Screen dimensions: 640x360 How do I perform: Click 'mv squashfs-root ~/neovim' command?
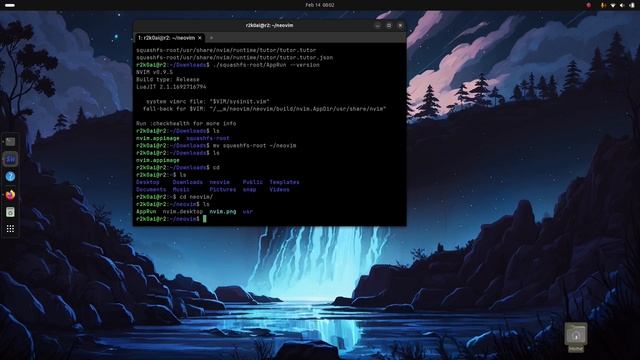click(255, 145)
